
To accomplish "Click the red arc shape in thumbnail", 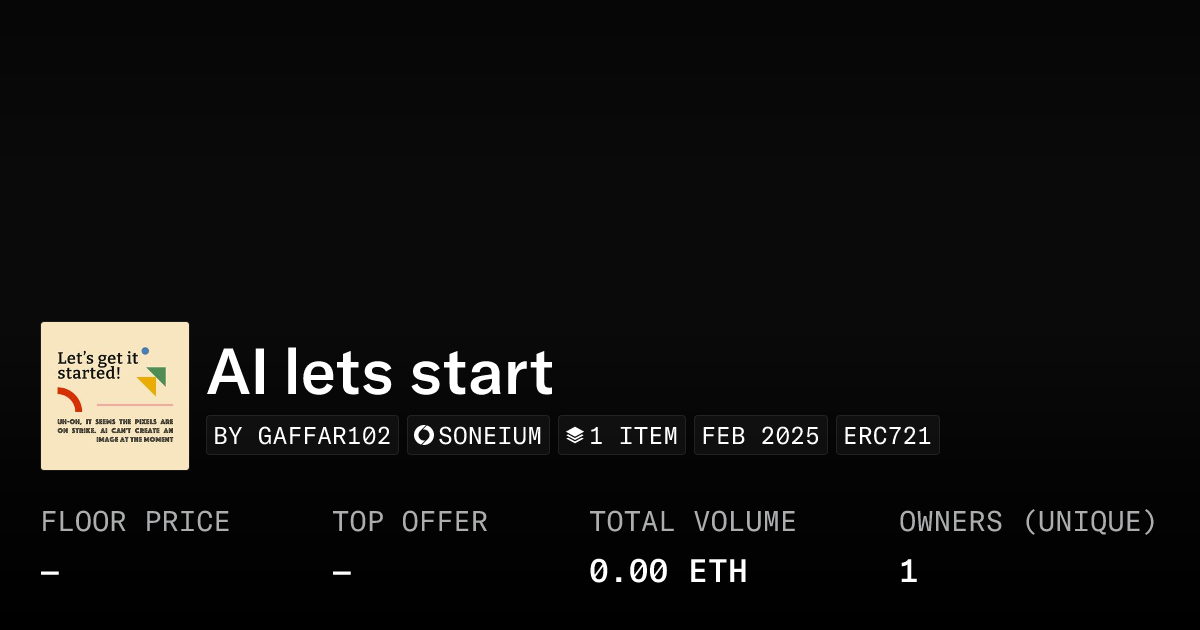I will tap(70, 398).
